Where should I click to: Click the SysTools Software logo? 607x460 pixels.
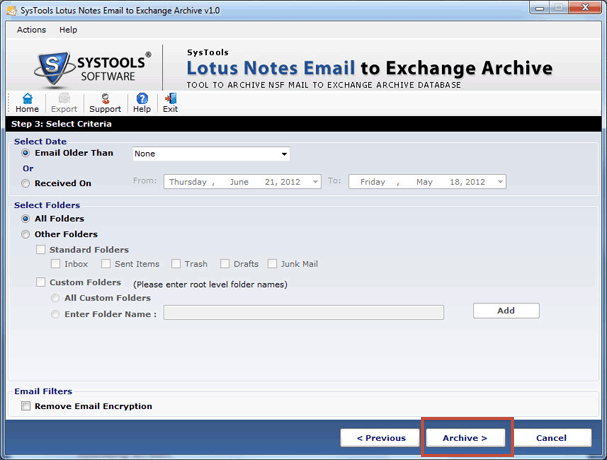[92, 68]
